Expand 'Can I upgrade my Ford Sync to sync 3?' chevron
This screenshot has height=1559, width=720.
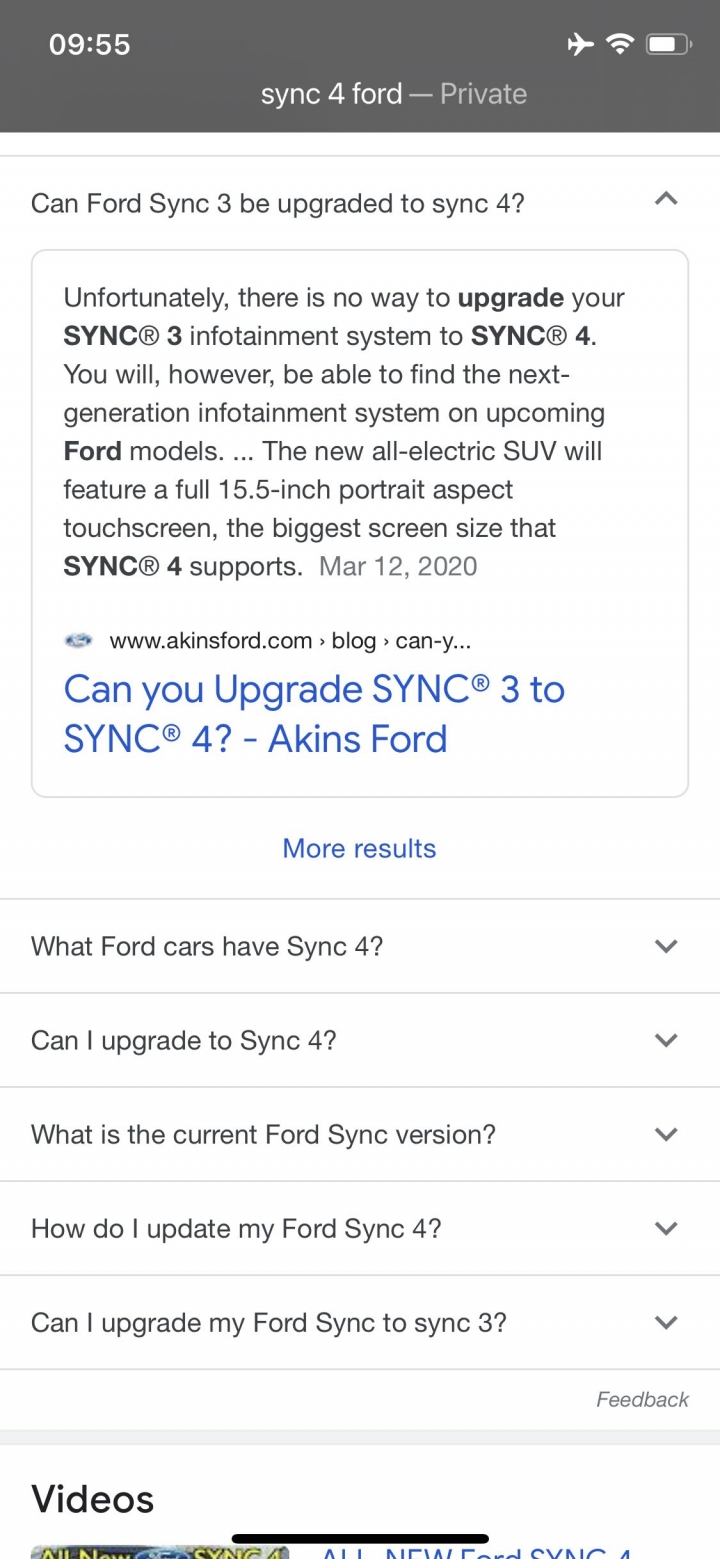pos(666,1323)
